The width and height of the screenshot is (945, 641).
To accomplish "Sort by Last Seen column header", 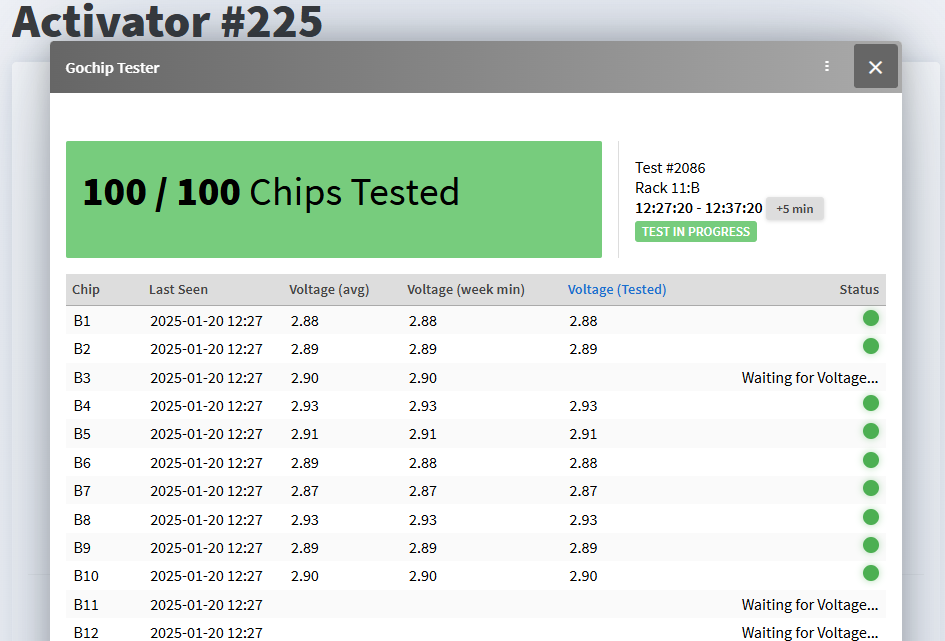I will coord(178,290).
